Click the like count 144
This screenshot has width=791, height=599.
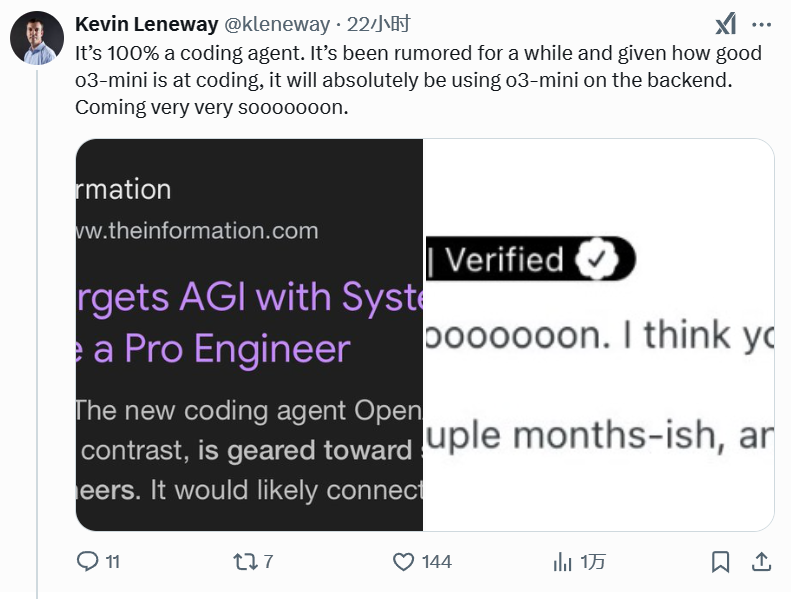point(436,562)
